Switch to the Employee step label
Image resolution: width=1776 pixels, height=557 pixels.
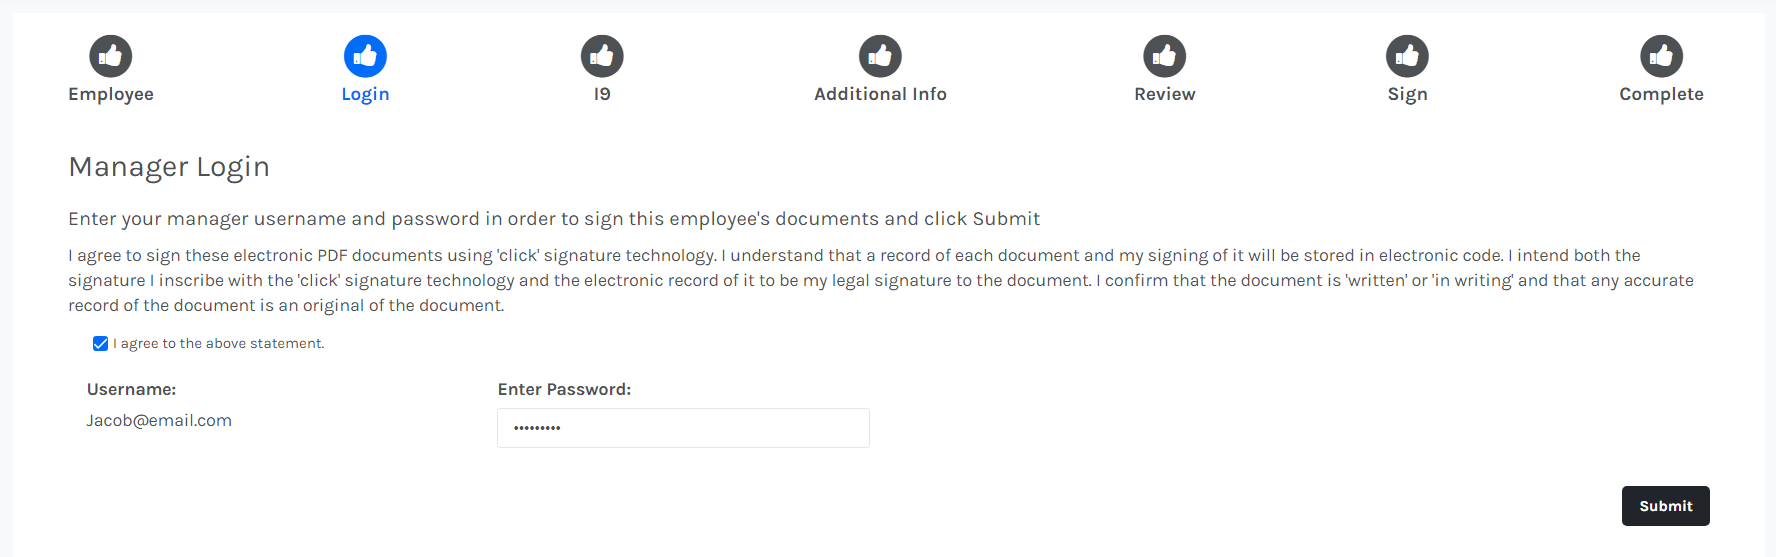[x=111, y=94]
